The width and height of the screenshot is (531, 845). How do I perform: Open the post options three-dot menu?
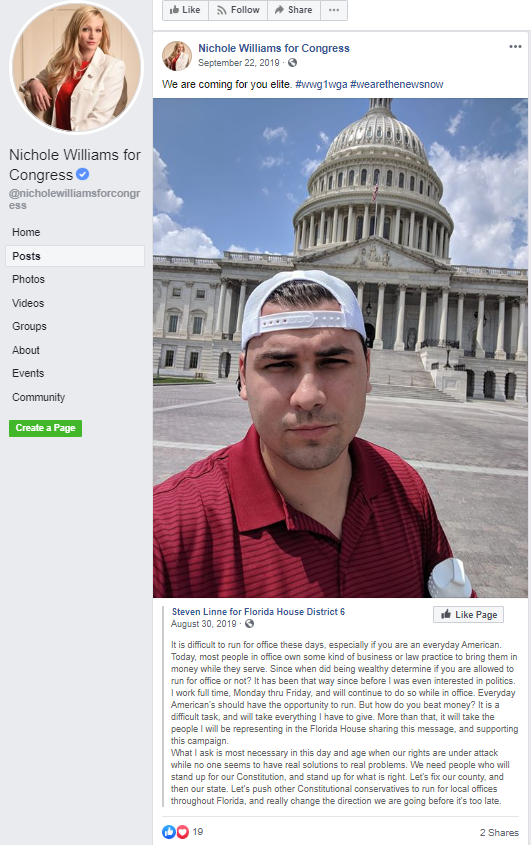click(515, 46)
